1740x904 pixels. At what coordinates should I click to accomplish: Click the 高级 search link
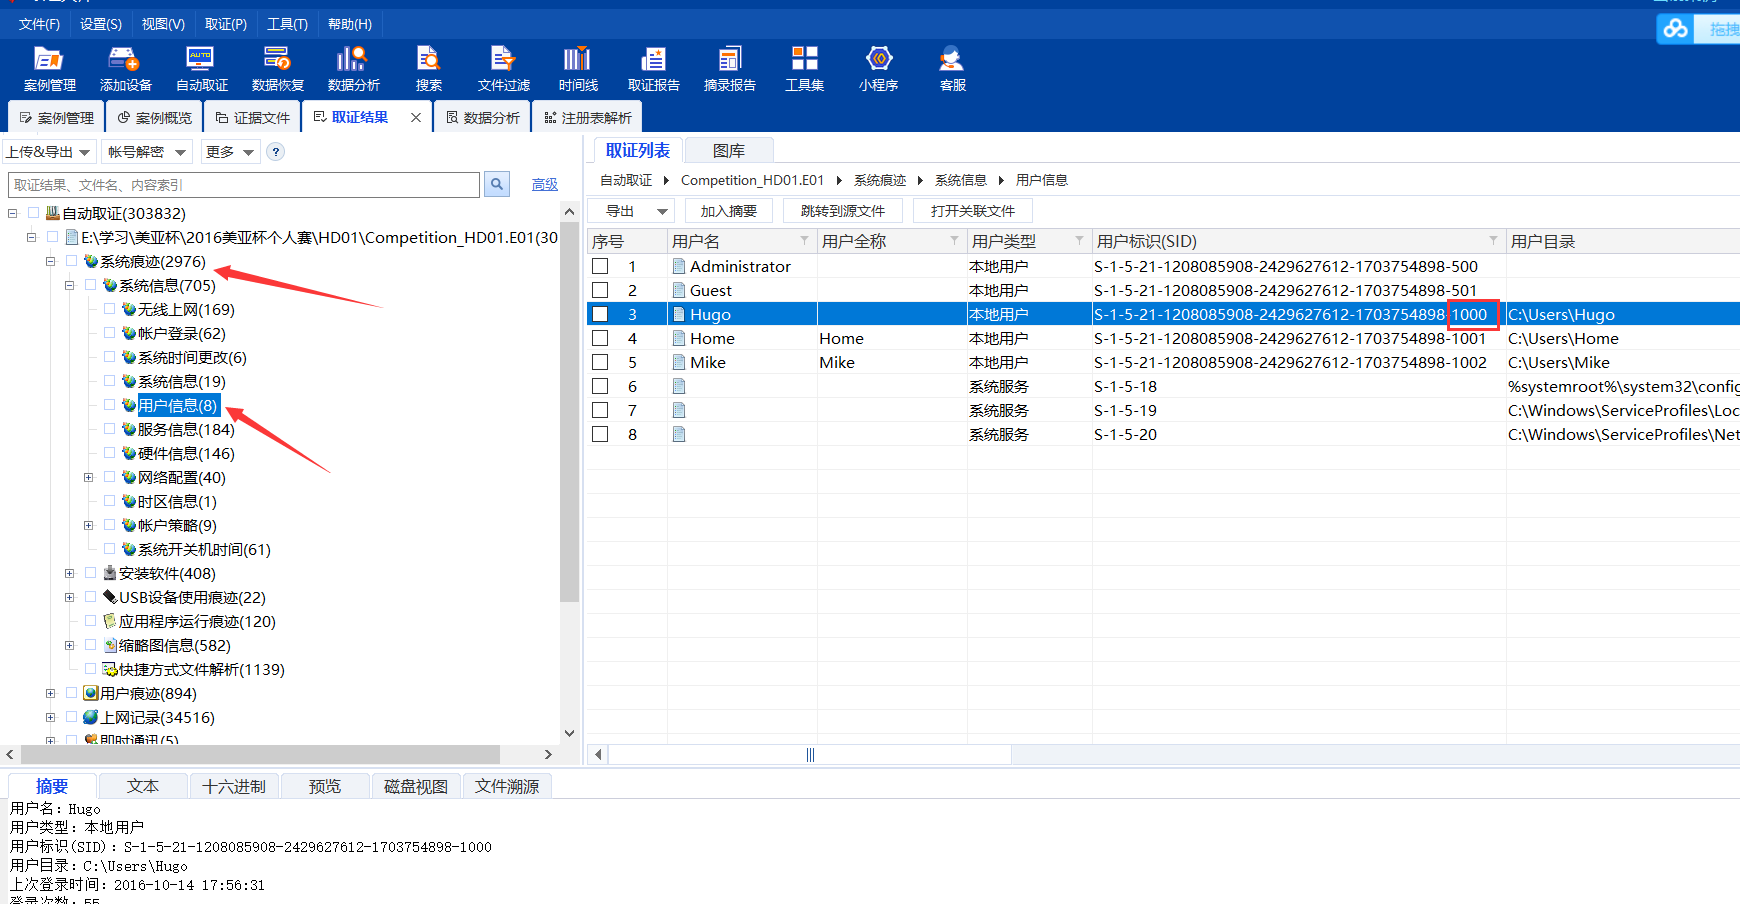pyautogui.click(x=545, y=184)
